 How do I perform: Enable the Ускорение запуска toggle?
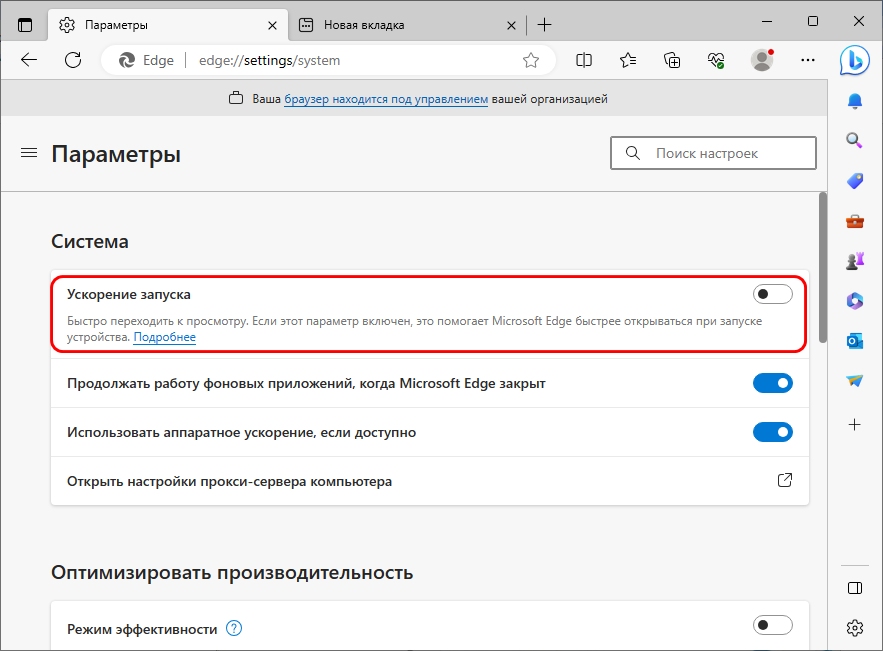(x=773, y=294)
